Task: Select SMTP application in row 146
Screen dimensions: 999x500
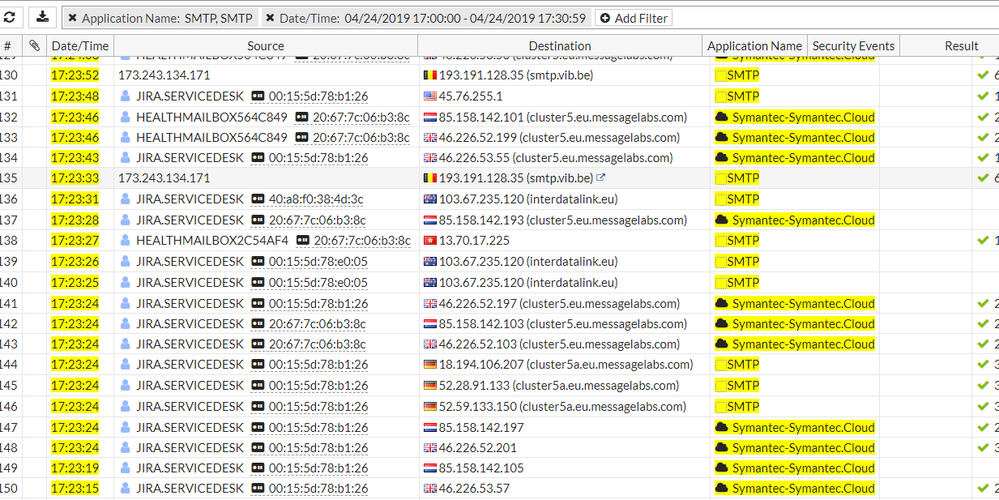Action: coord(743,406)
